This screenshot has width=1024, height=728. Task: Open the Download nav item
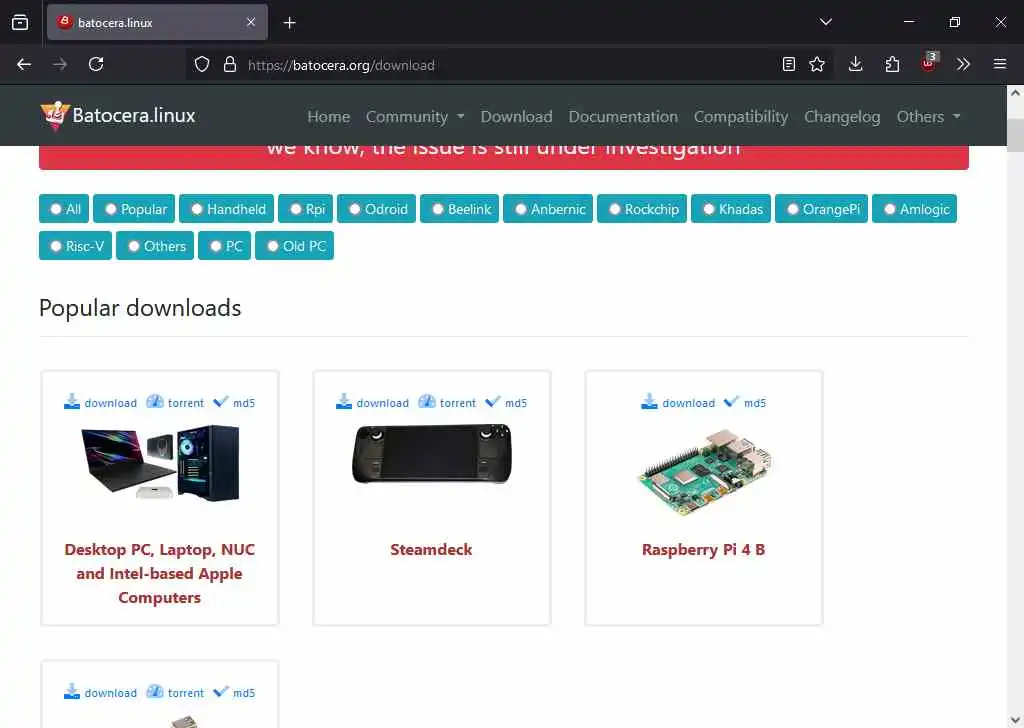coord(517,116)
